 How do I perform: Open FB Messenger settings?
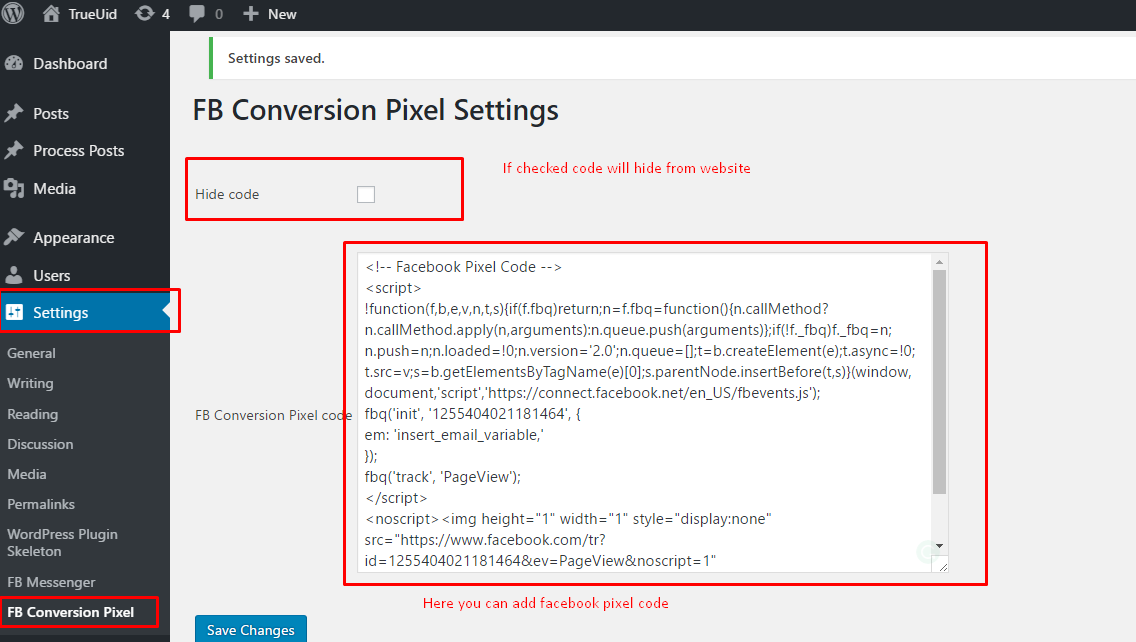tap(51, 582)
